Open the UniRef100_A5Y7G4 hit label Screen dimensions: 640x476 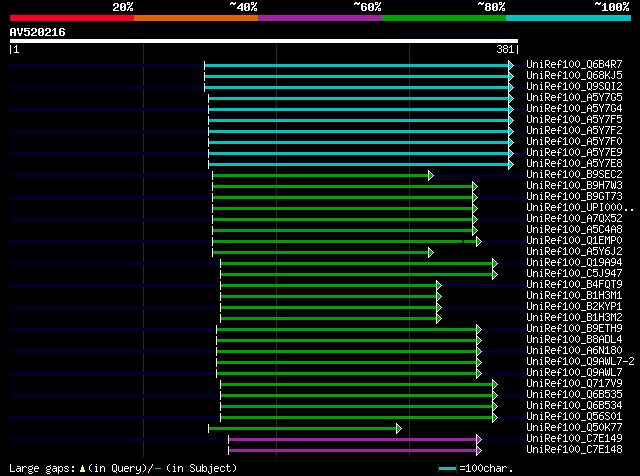pos(574,109)
